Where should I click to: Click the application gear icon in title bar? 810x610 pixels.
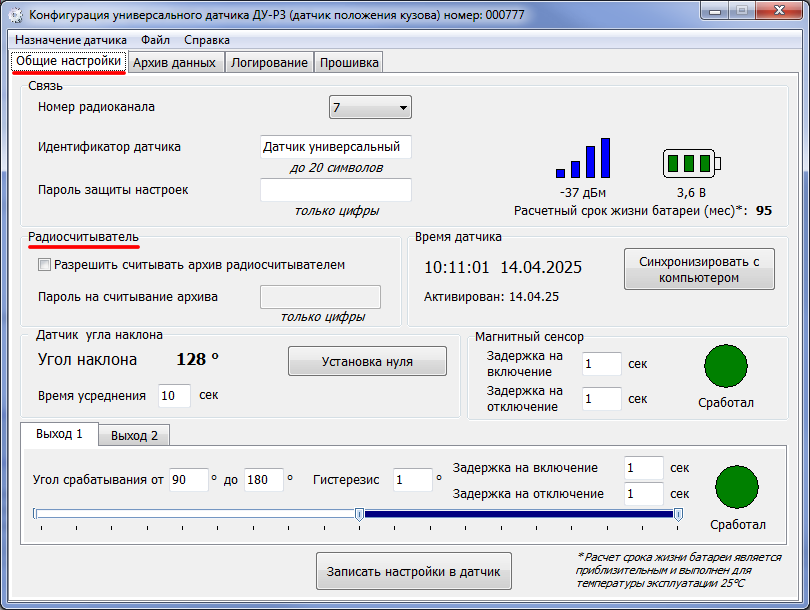pyautogui.click(x=15, y=15)
